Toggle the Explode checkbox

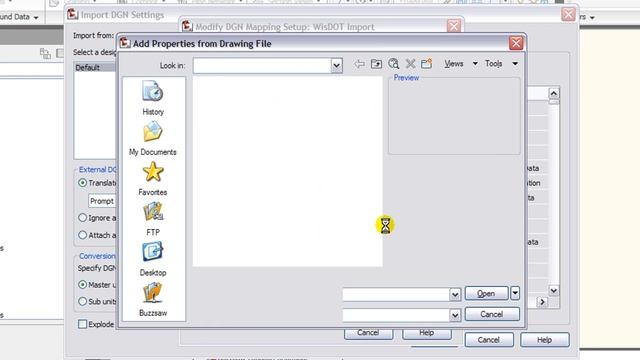click(x=82, y=324)
